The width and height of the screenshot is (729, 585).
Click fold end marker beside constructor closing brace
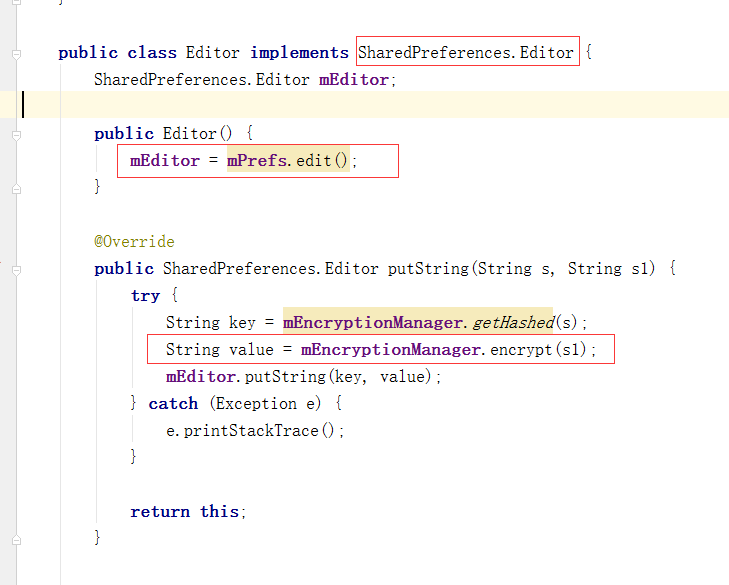coord(16,189)
